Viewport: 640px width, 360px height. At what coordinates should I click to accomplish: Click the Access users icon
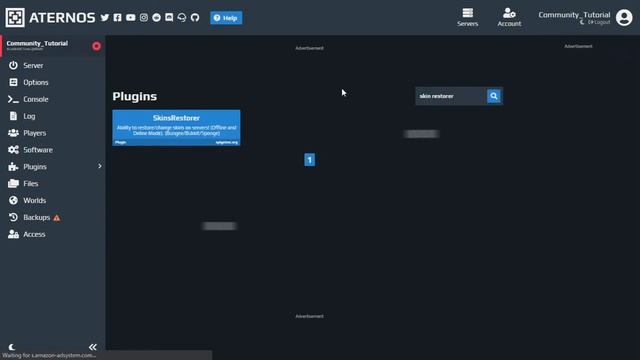pyautogui.click(x=13, y=234)
